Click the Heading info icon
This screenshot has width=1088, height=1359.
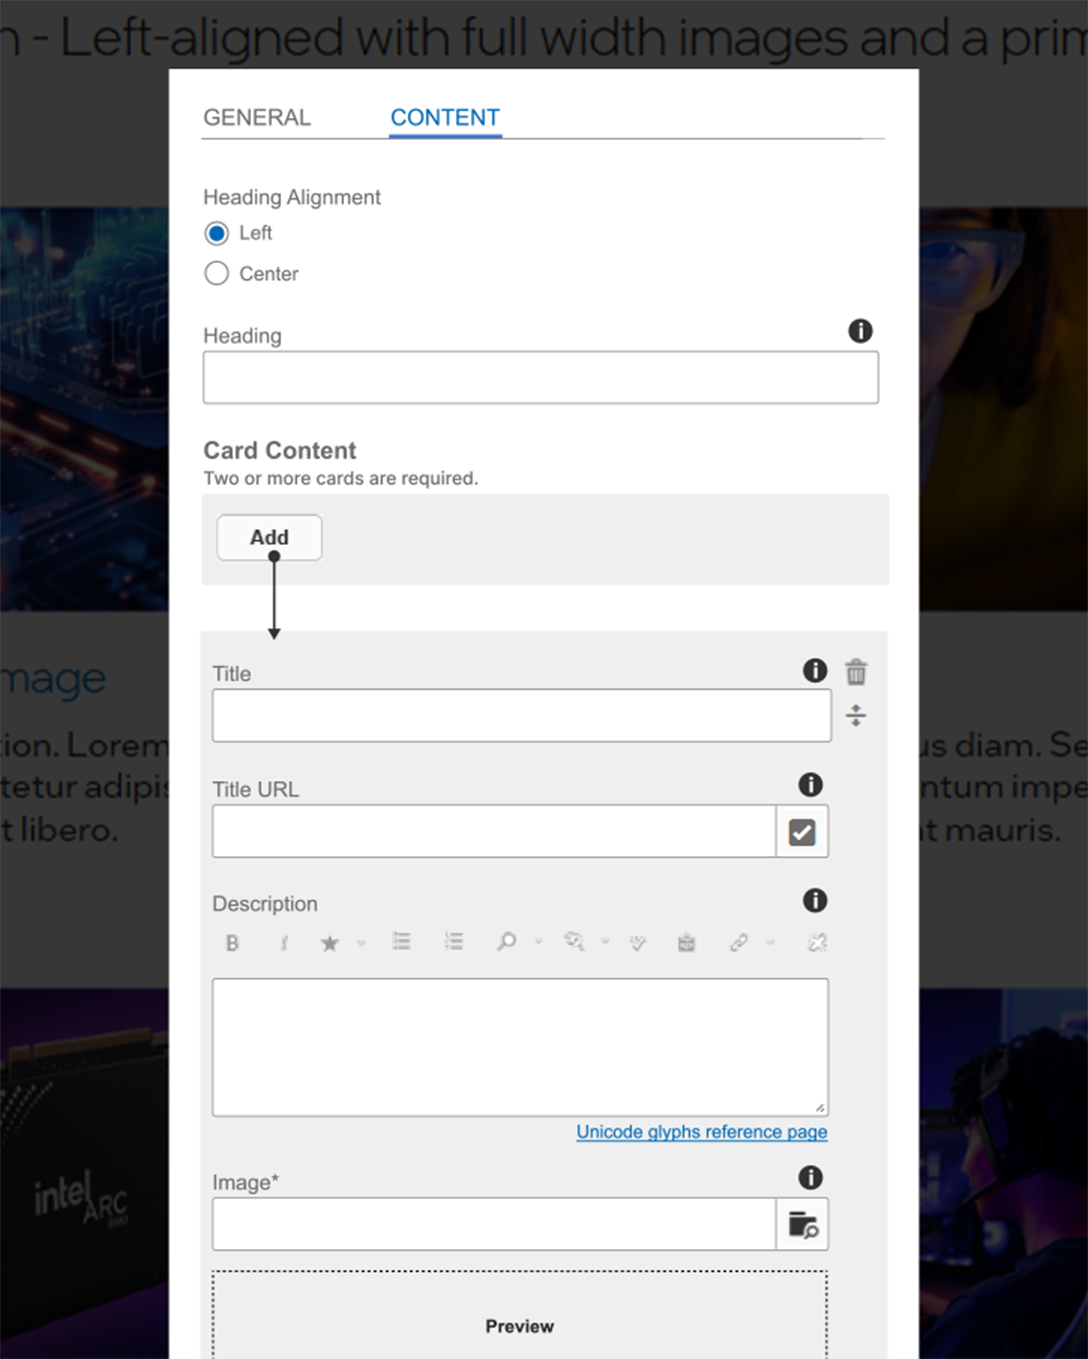[860, 331]
